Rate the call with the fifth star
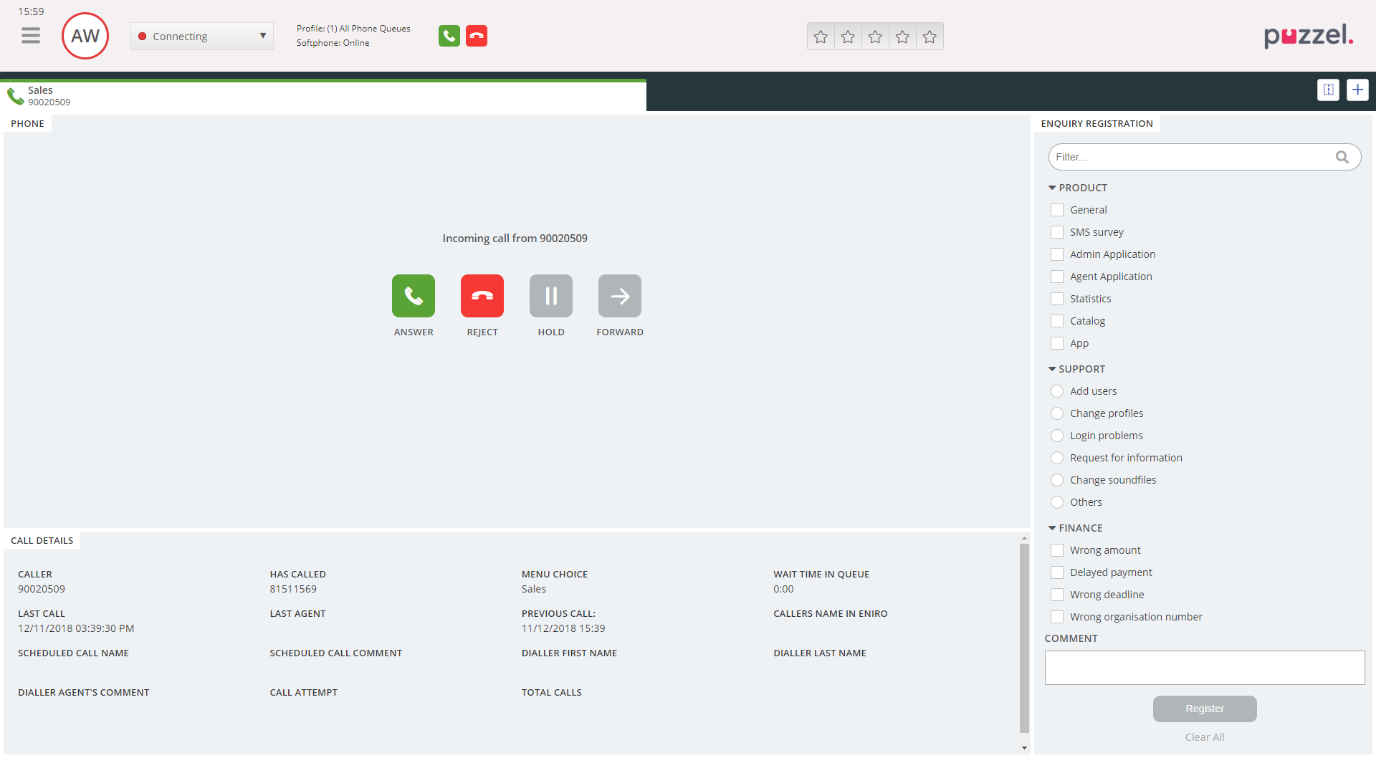 click(x=929, y=35)
